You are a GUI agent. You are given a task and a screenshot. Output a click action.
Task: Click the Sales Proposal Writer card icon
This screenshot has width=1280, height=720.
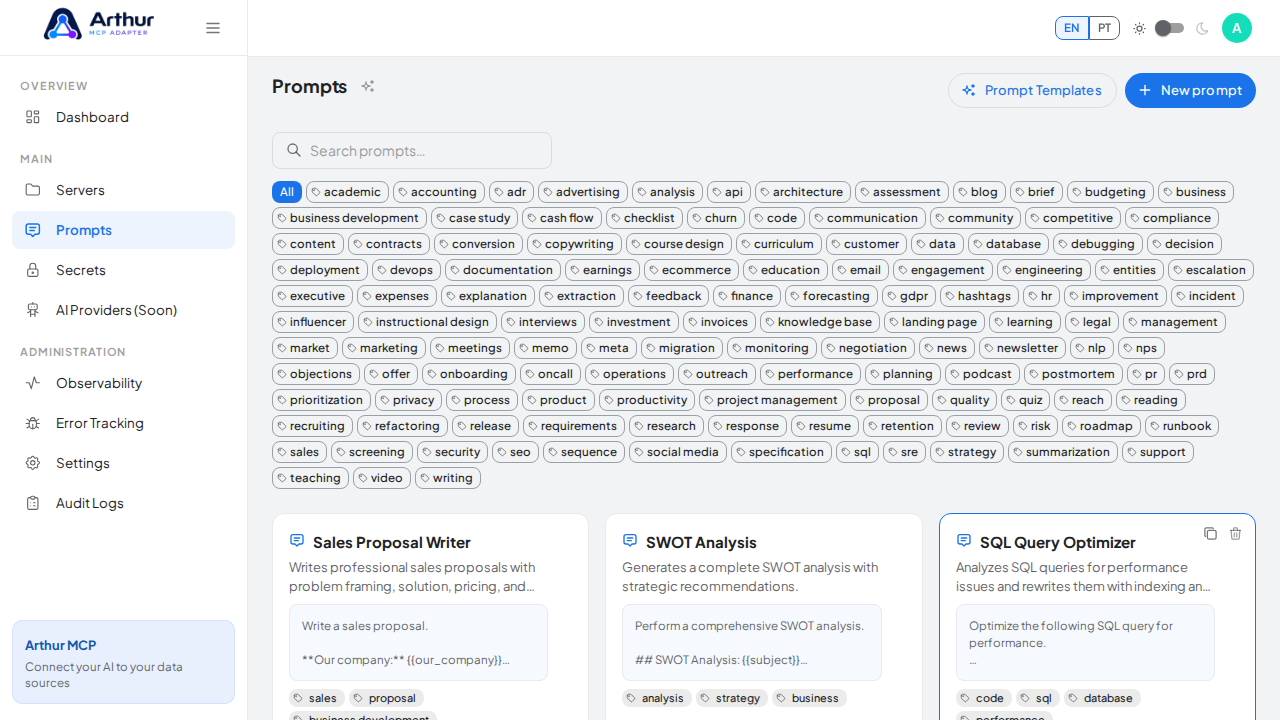pos(297,540)
